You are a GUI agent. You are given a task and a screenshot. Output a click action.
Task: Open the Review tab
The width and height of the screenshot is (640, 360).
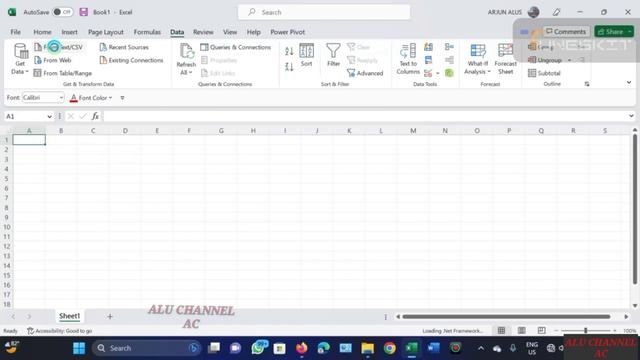[203, 32]
